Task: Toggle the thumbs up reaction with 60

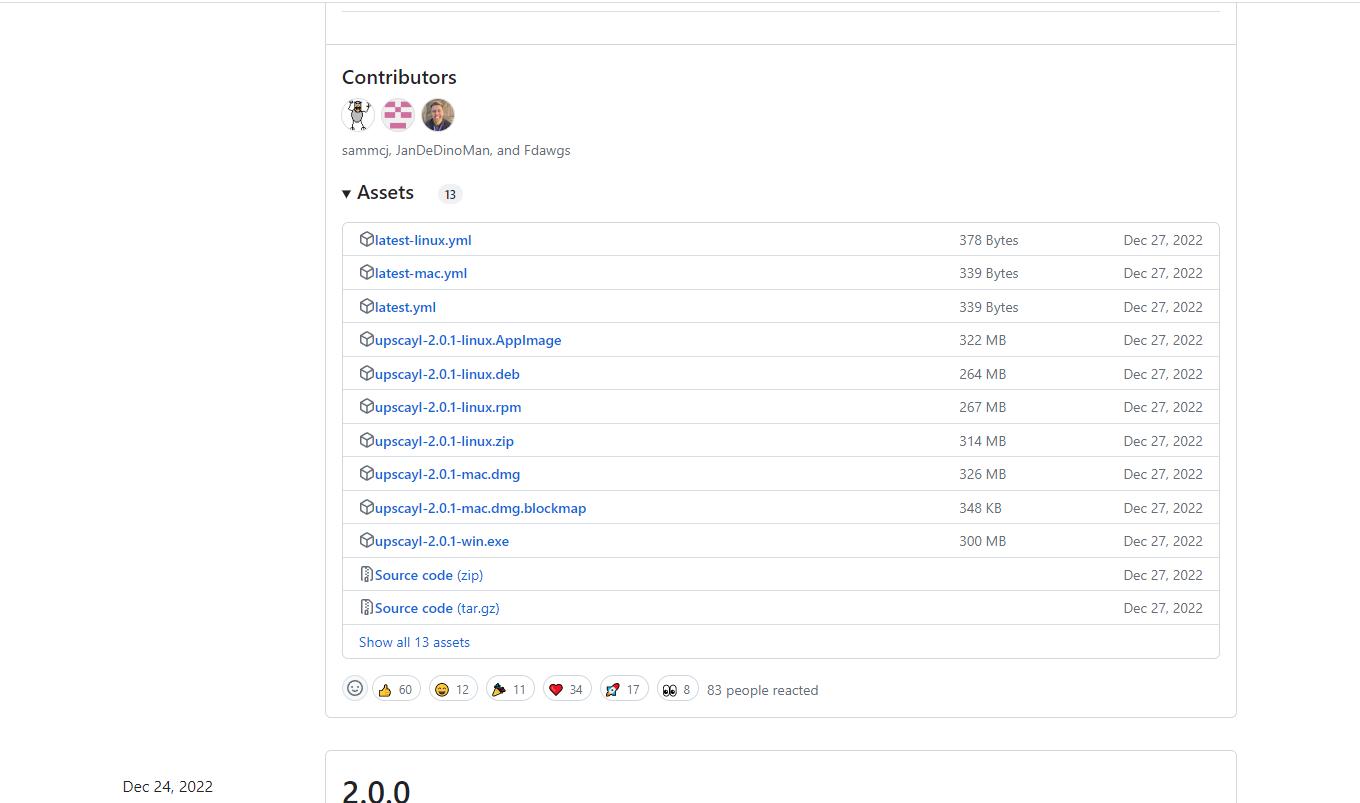Action: coord(396,690)
